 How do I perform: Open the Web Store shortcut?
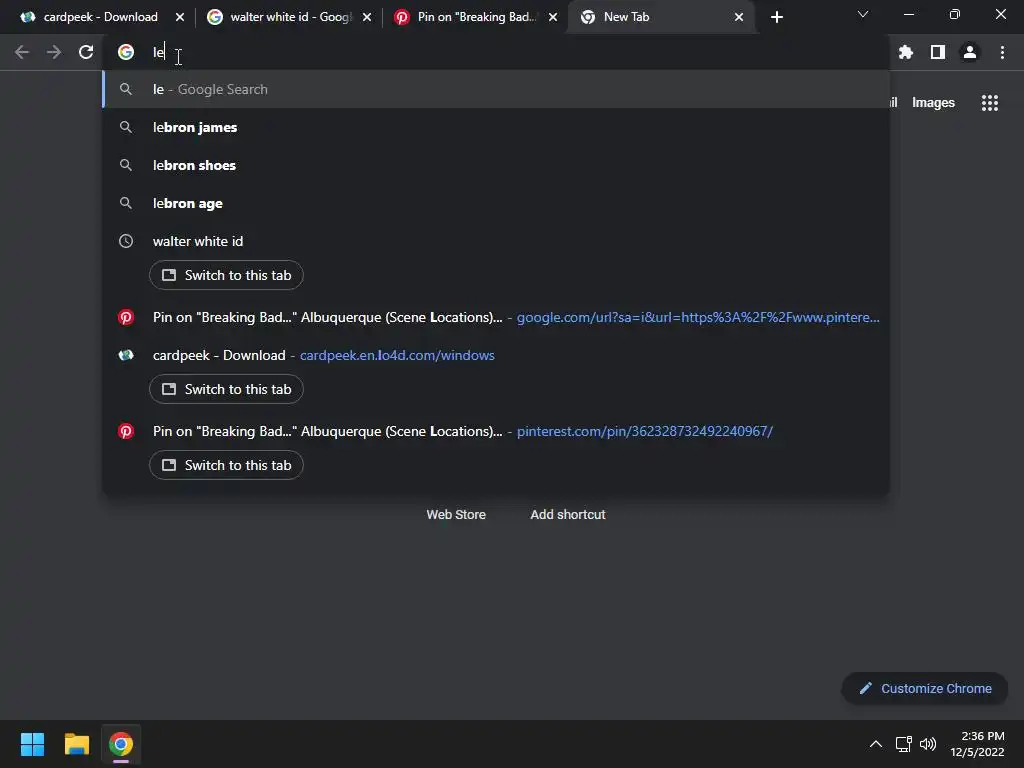point(456,515)
